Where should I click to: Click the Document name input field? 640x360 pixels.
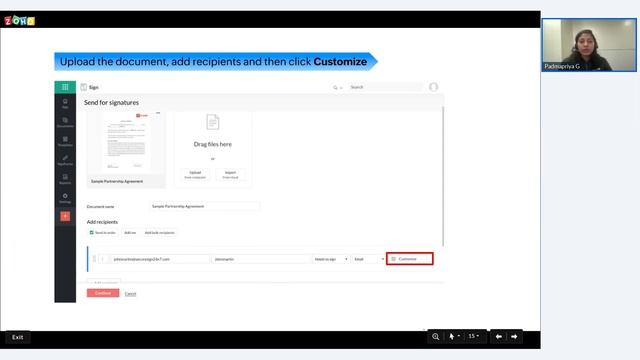[204, 207]
